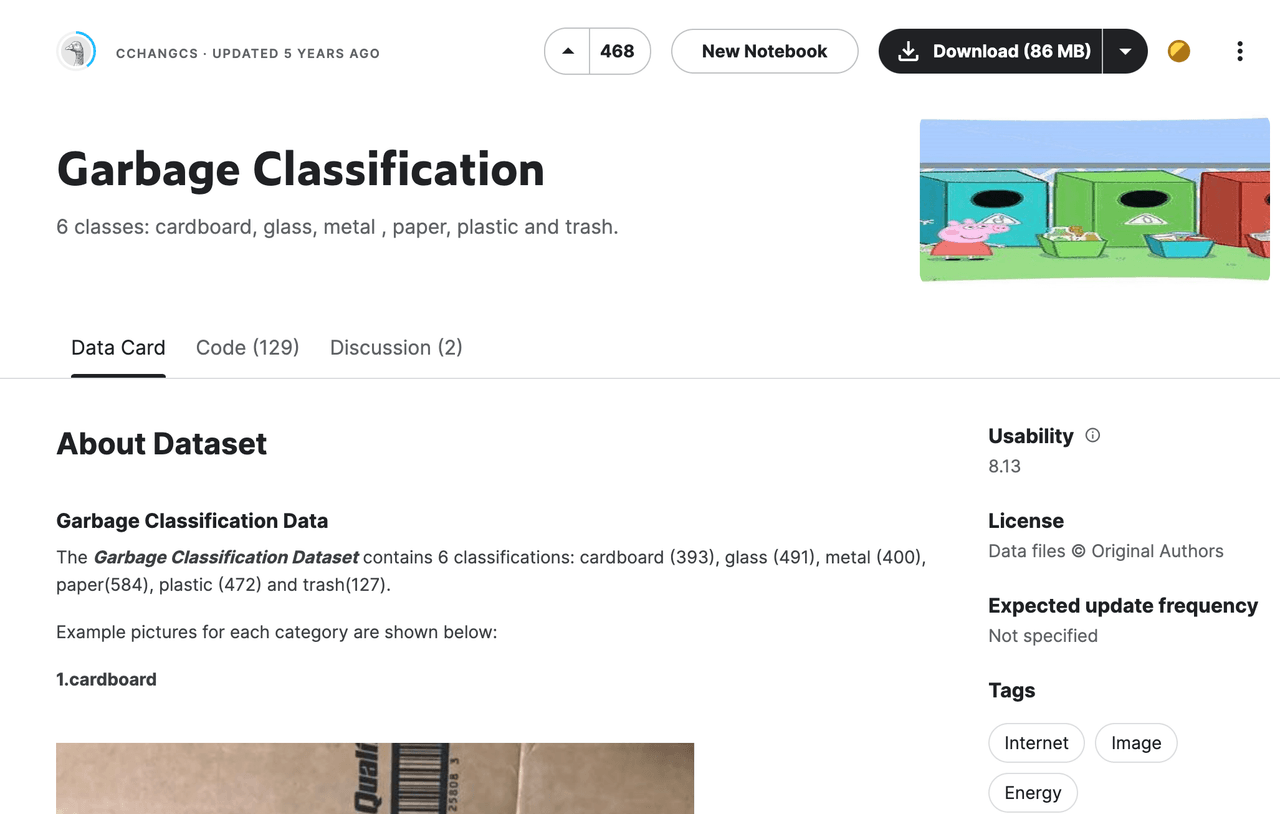Click the recycling bins cover image
This screenshot has height=814, width=1280.
1095,200
